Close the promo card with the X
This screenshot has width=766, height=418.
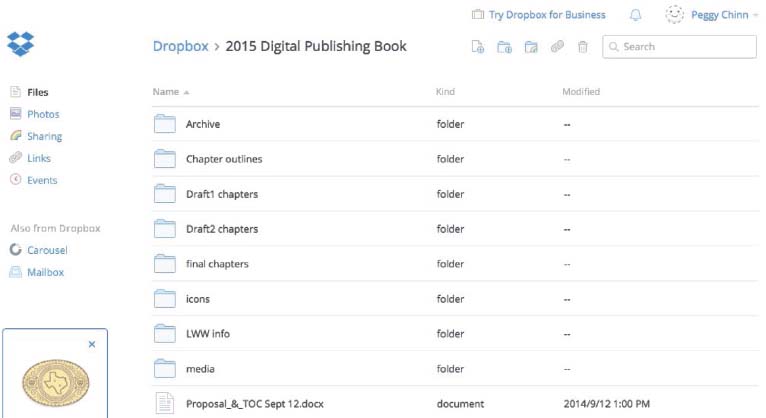tap(92, 344)
